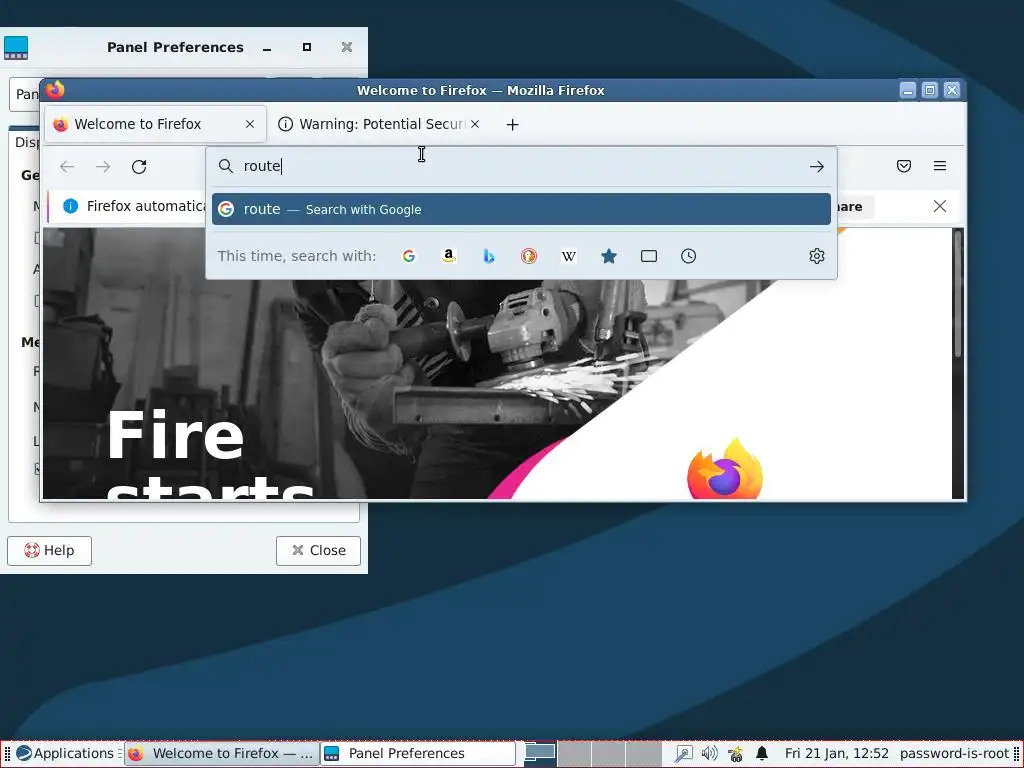
Task: Search this time with Google icon
Action: pos(409,256)
